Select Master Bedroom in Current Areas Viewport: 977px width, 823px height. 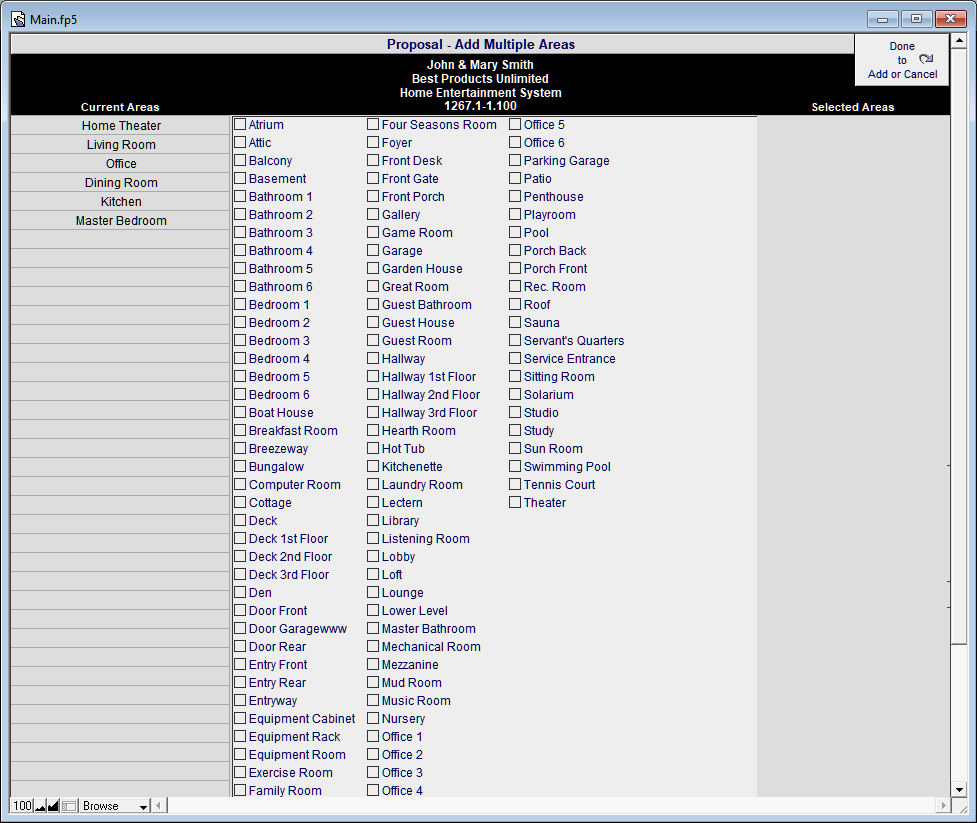(120, 221)
